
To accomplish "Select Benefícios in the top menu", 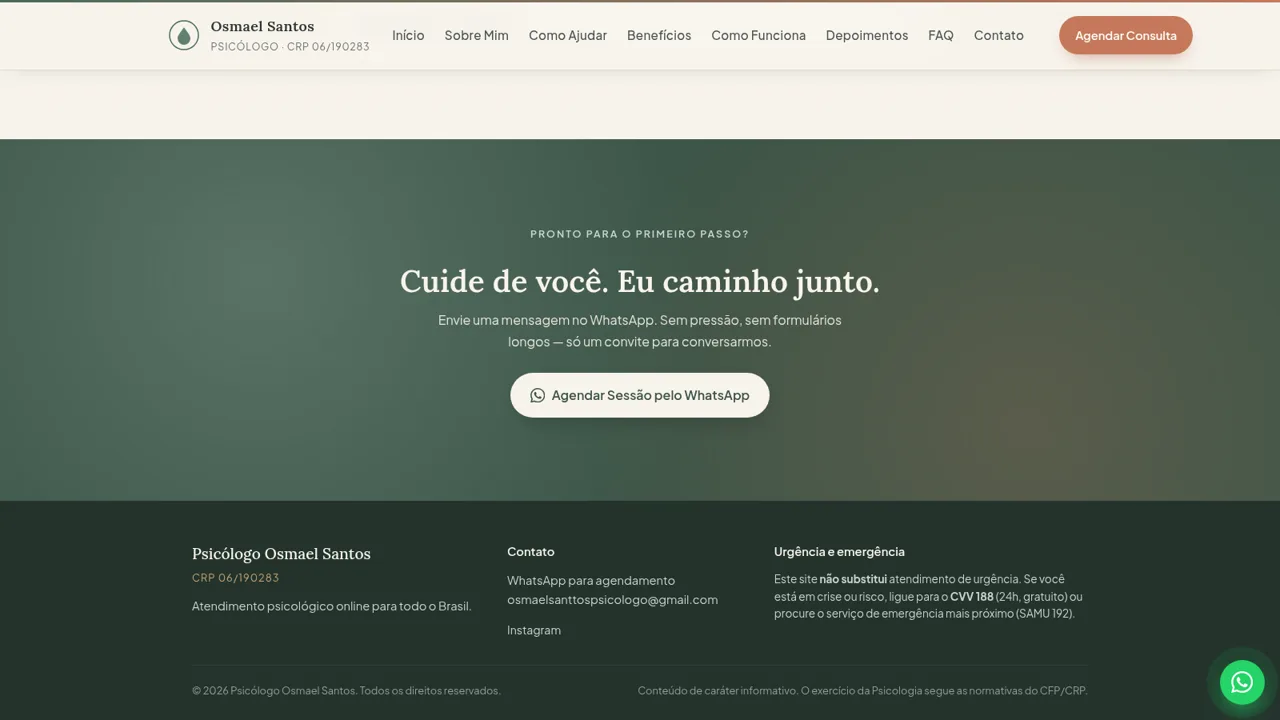I will [659, 35].
